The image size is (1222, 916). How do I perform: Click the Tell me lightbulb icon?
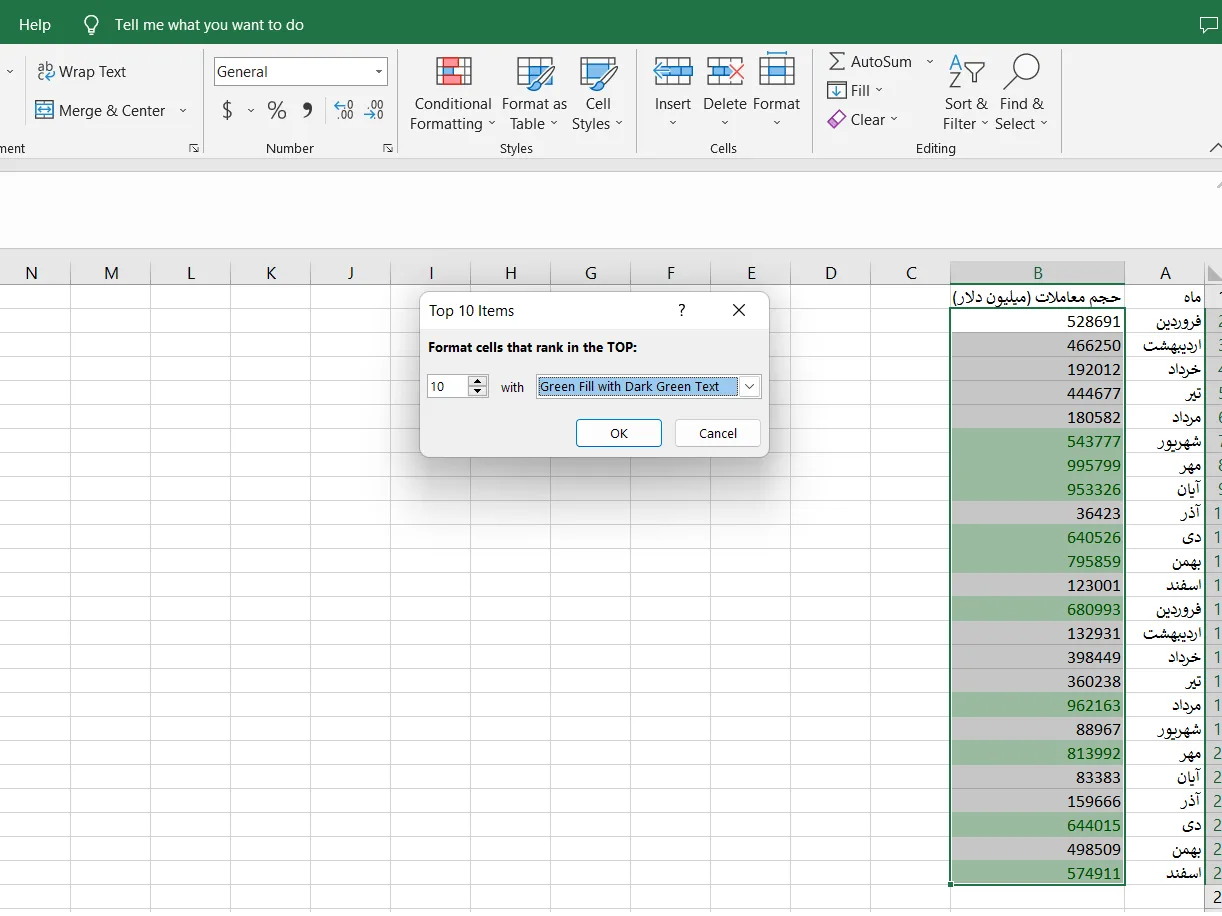91,25
